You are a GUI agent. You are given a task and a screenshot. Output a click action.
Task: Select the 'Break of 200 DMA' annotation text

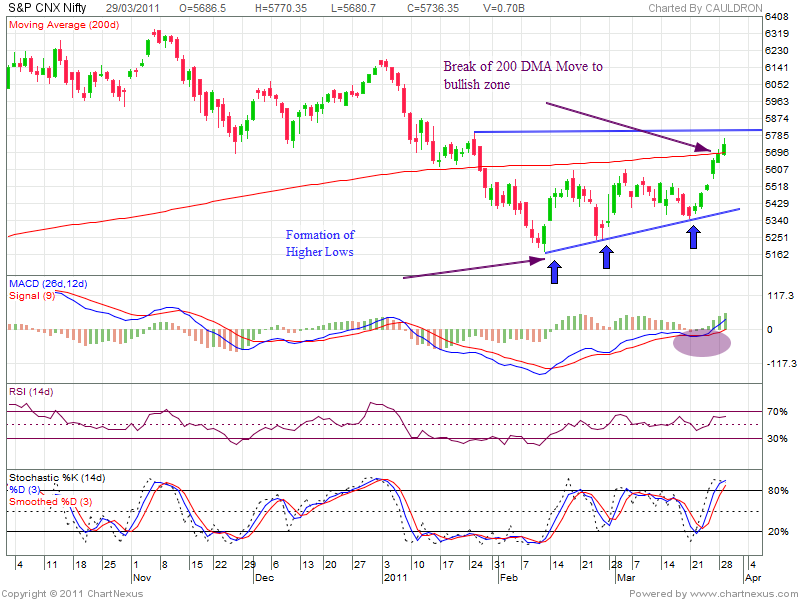click(x=524, y=75)
